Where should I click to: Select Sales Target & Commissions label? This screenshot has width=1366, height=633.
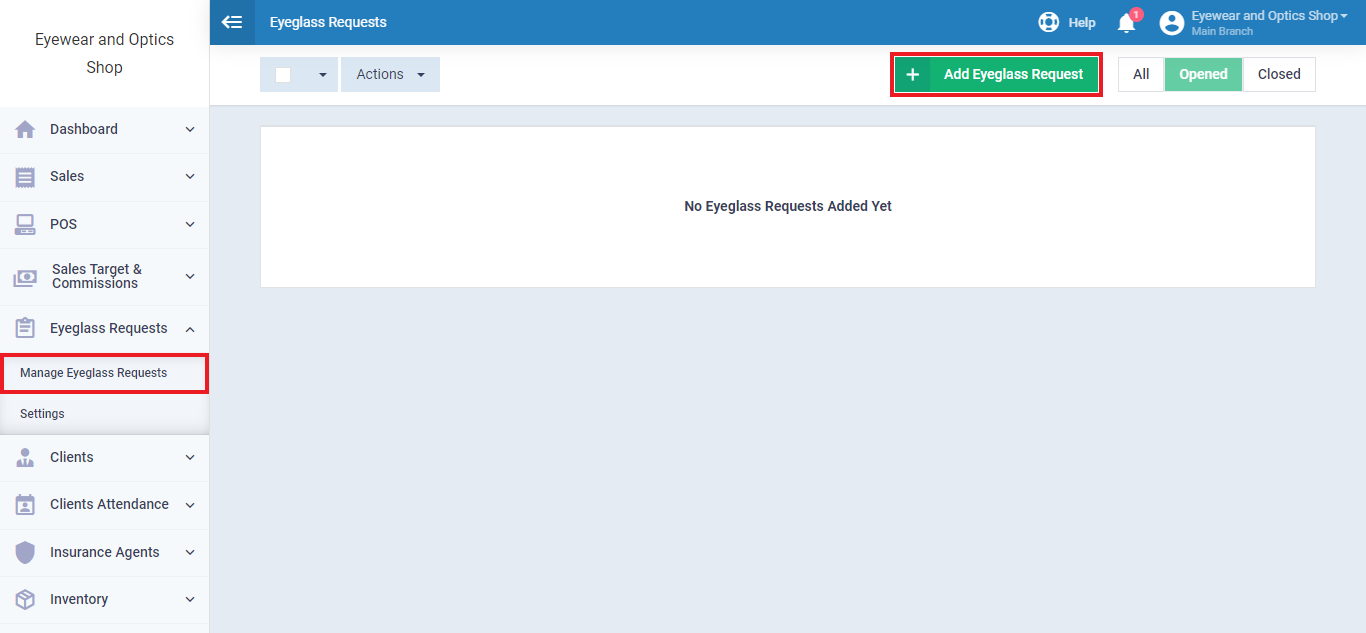point(97,276)
